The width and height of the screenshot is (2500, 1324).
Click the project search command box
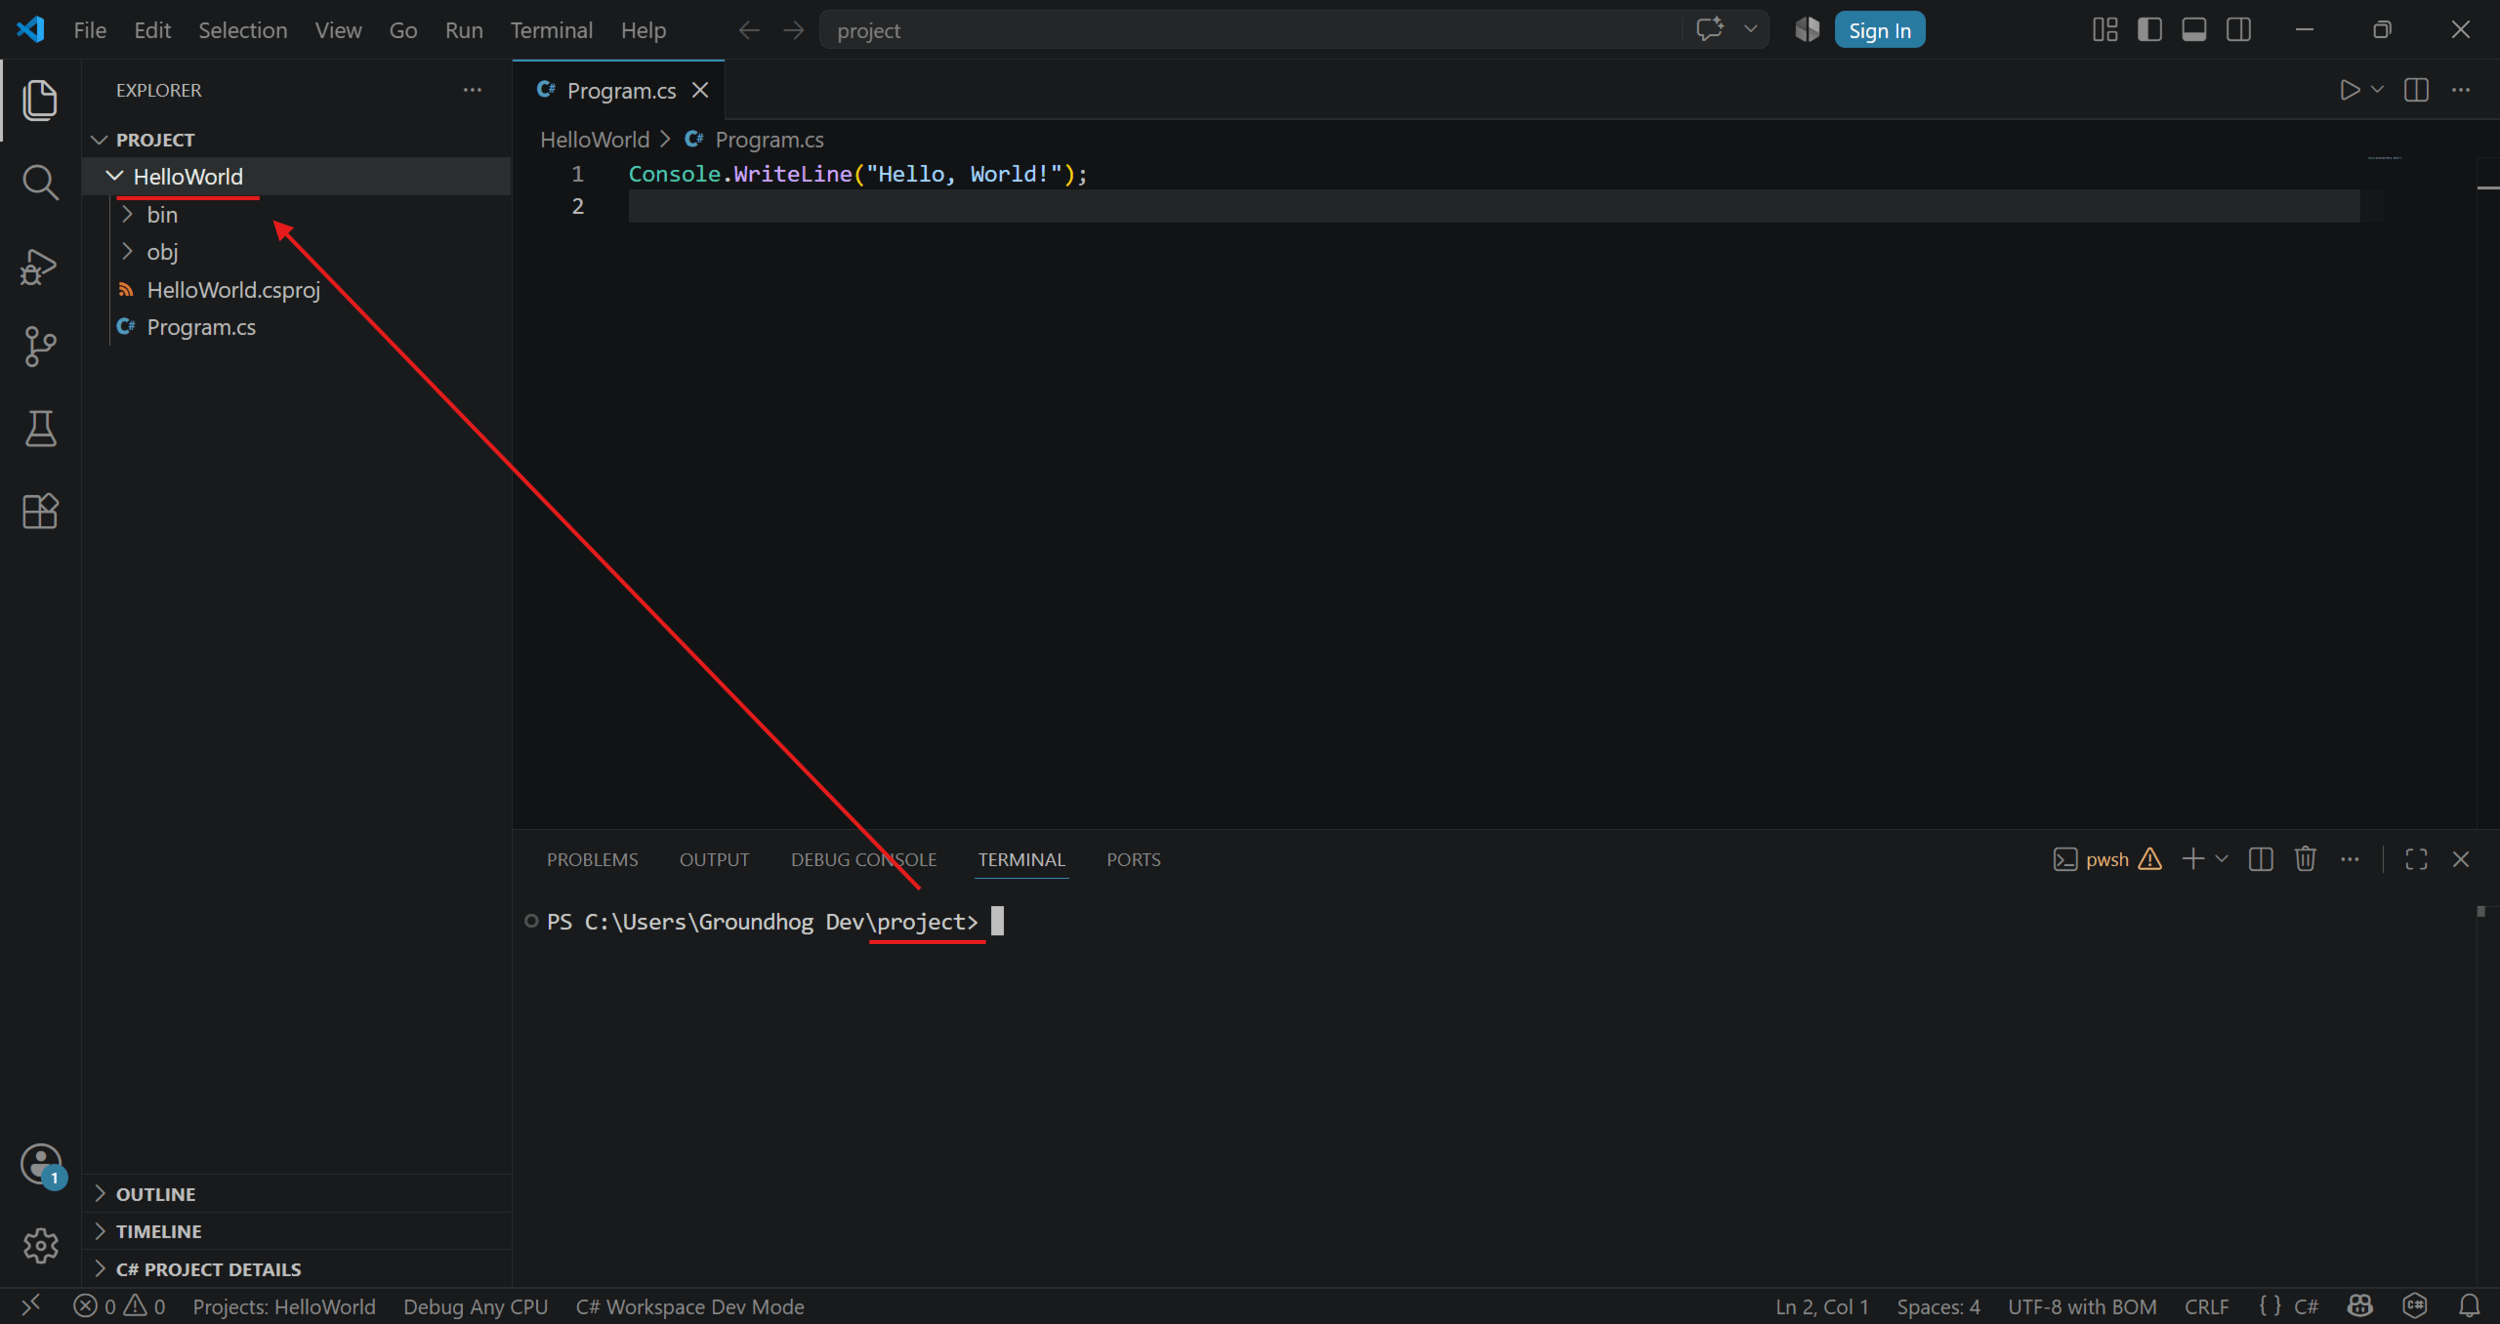1250,30
